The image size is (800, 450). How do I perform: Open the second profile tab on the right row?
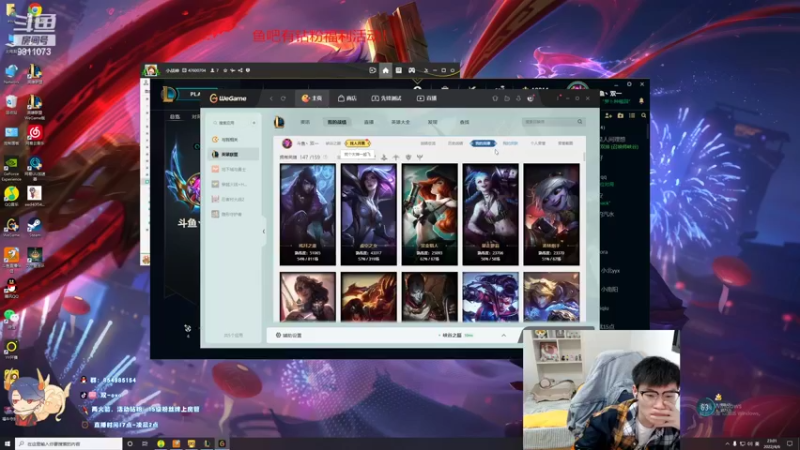click(455, 143)
